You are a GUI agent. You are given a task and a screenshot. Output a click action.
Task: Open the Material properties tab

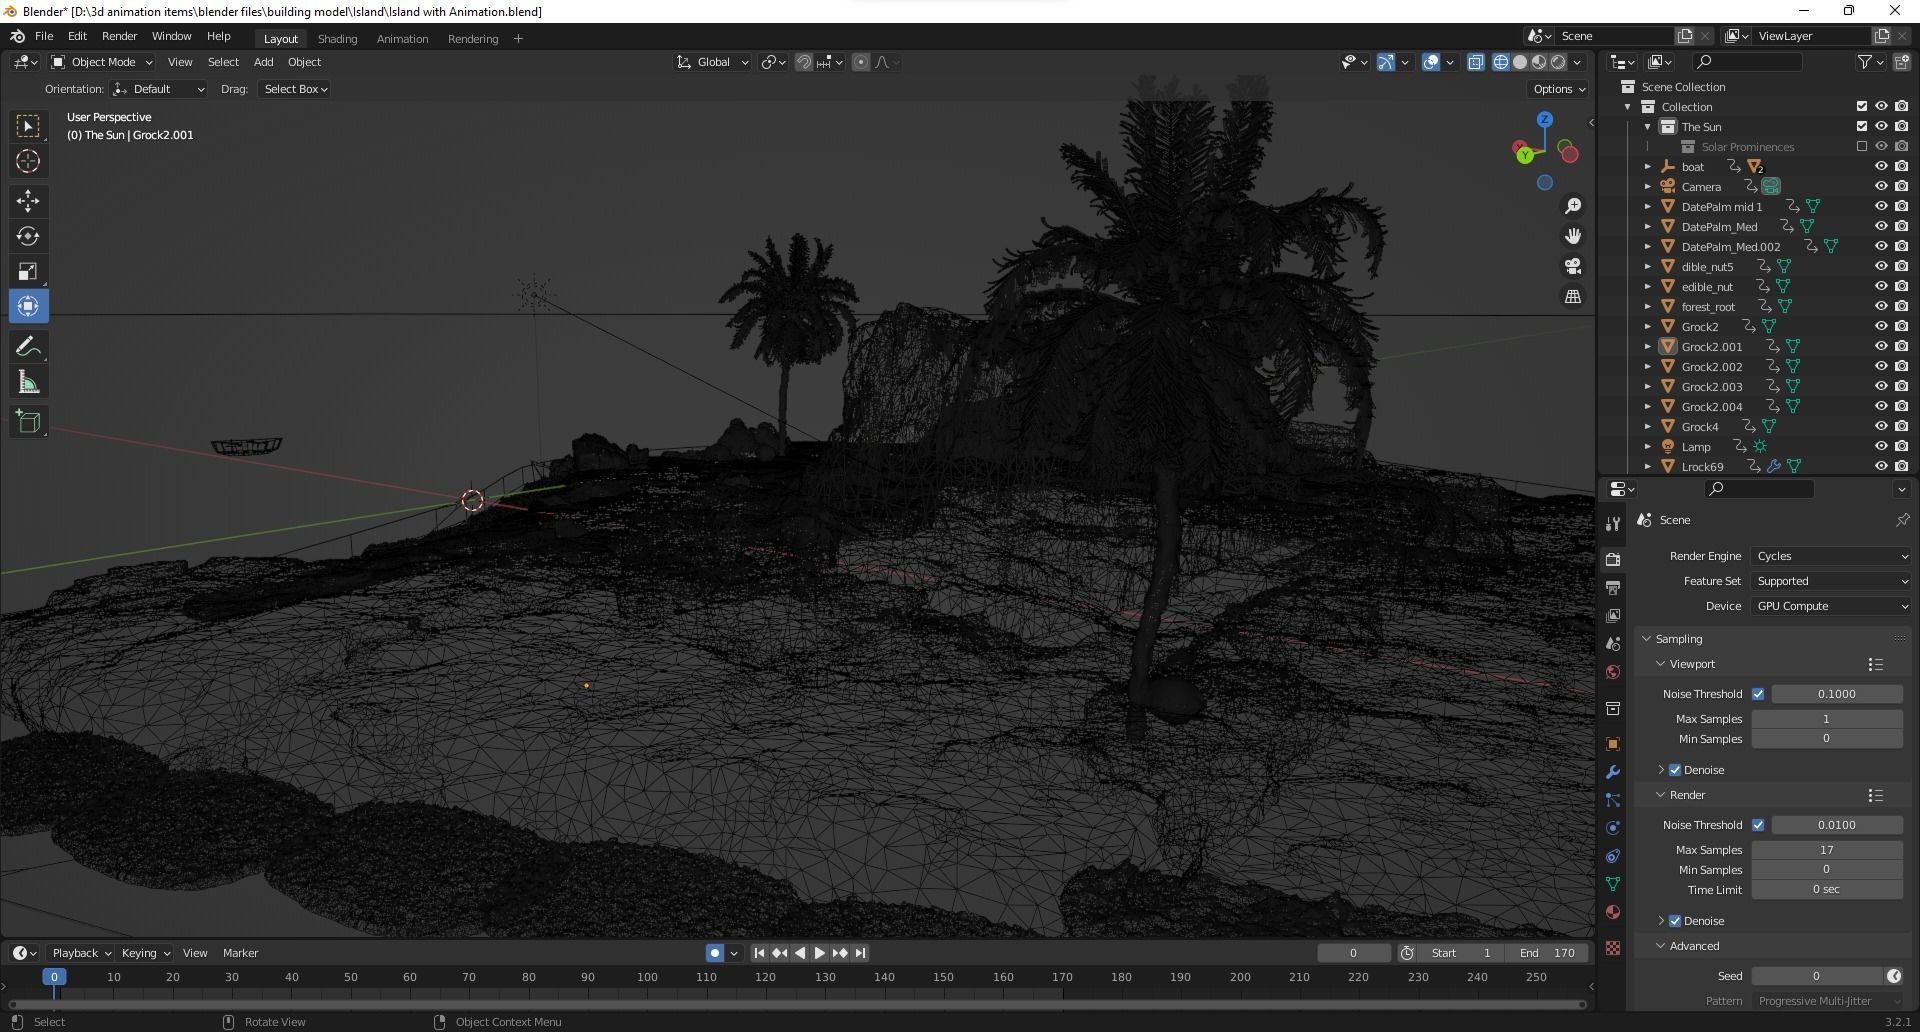click(1612, 912)
